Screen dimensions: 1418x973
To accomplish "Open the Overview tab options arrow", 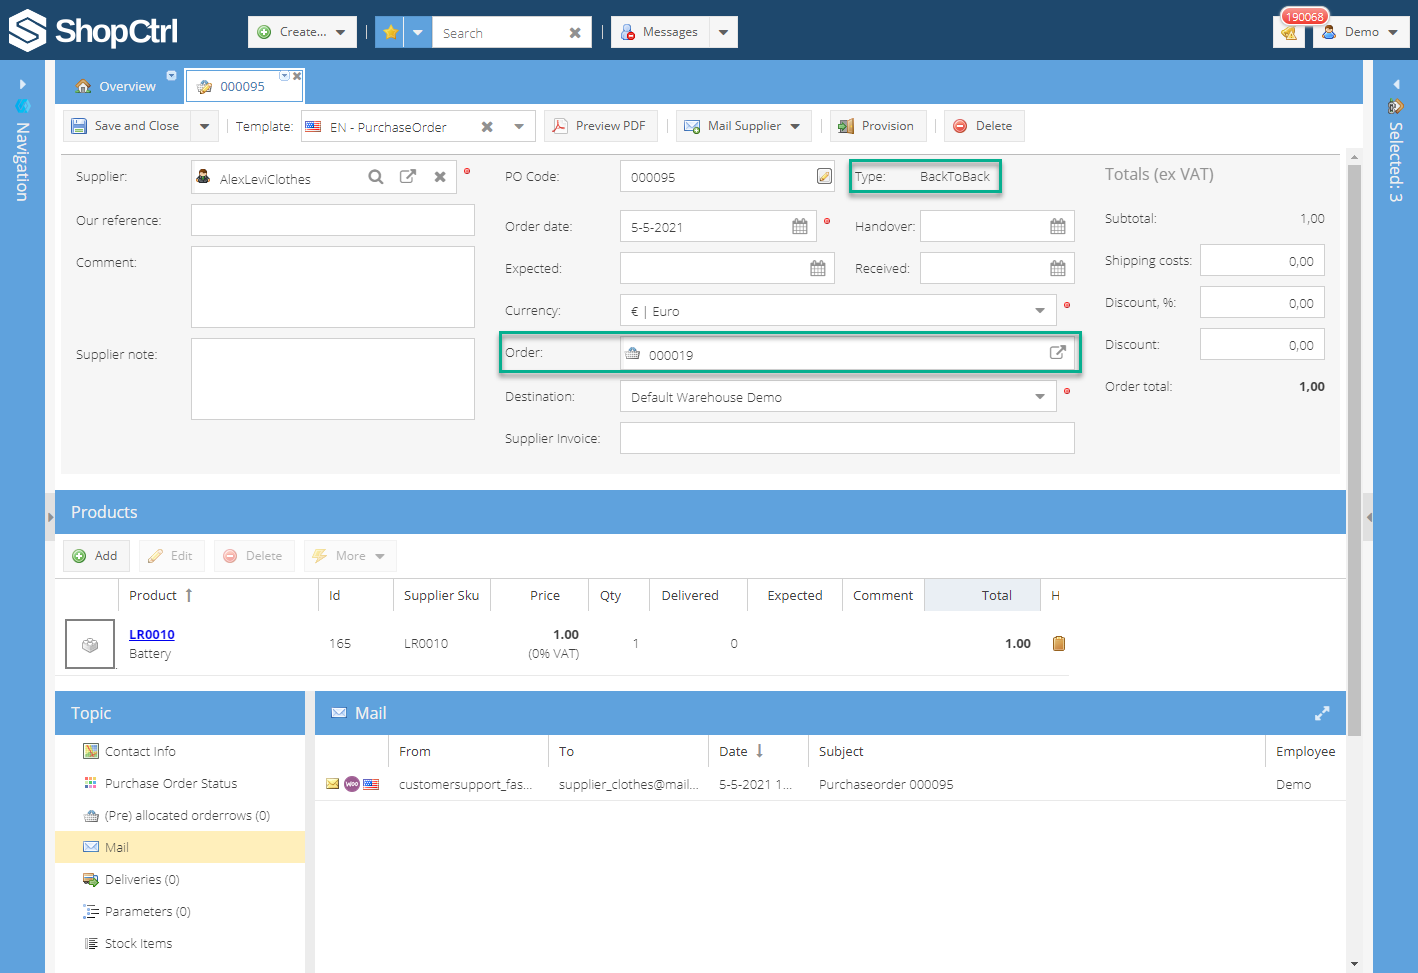I will click(x=171, y=76).
